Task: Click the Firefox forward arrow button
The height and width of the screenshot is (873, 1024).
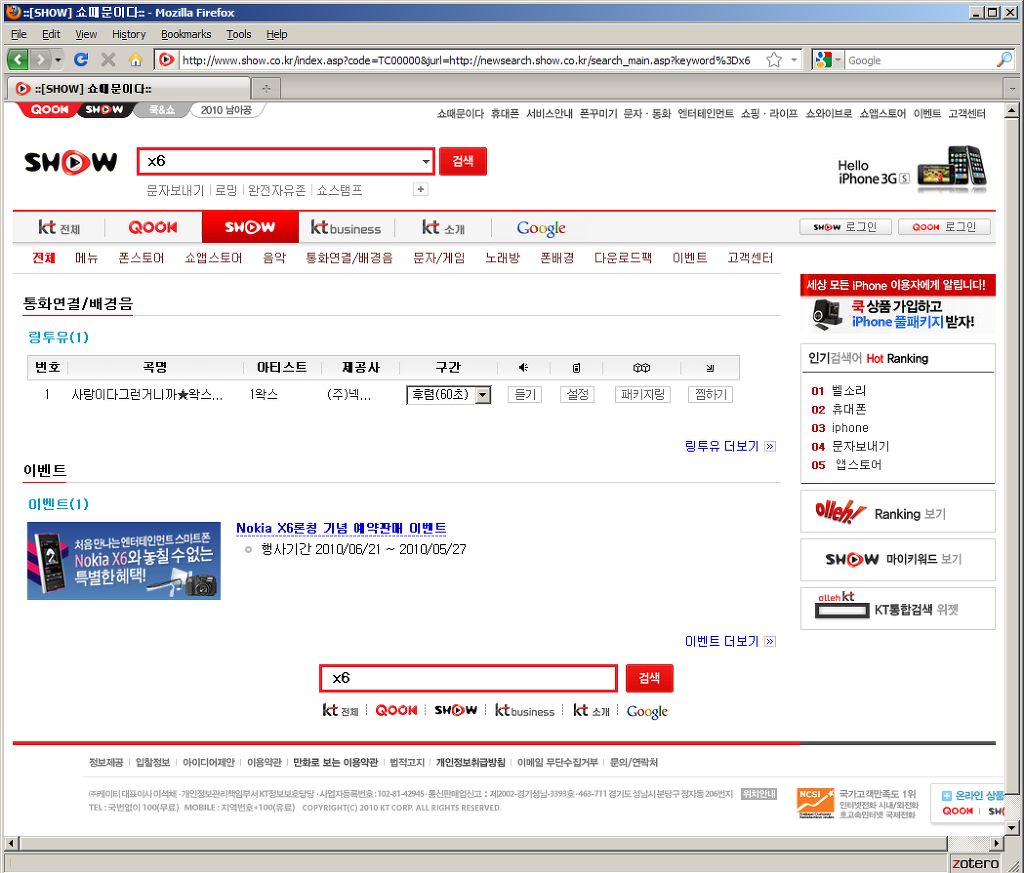Action: point(40,60)
